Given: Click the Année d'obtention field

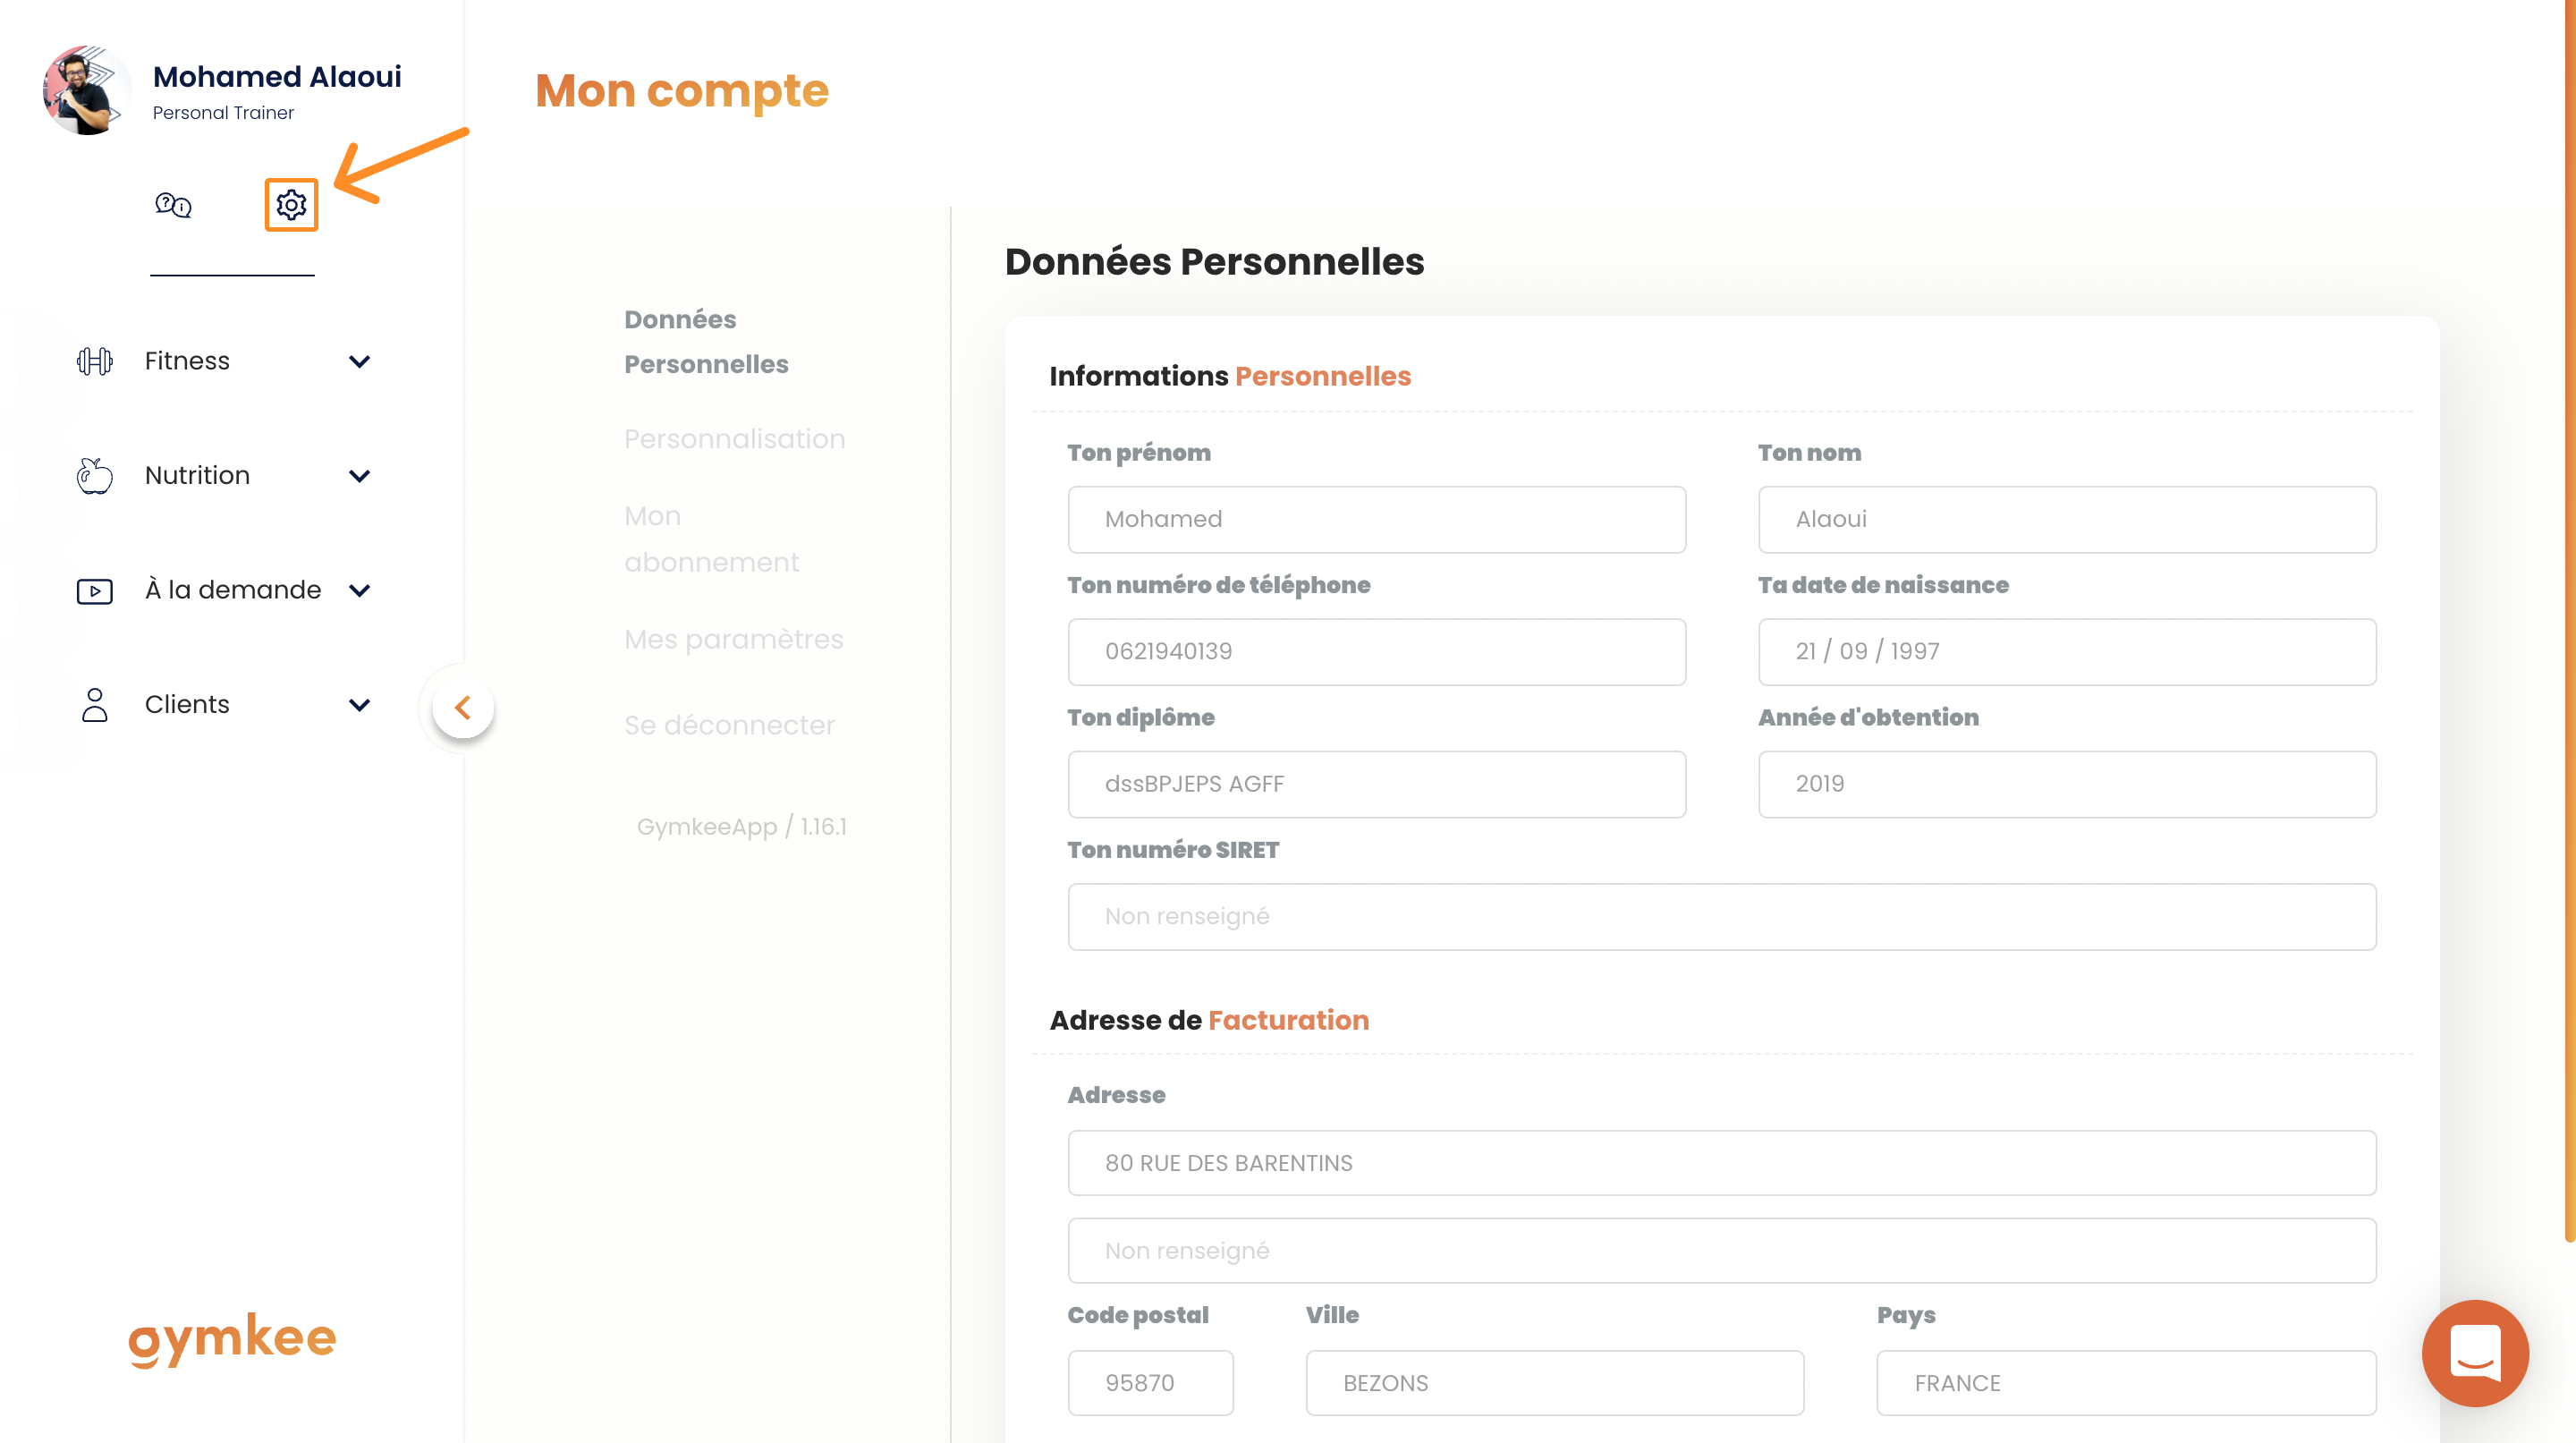Looking at the screenshot, I should (x=2067, y=785).
